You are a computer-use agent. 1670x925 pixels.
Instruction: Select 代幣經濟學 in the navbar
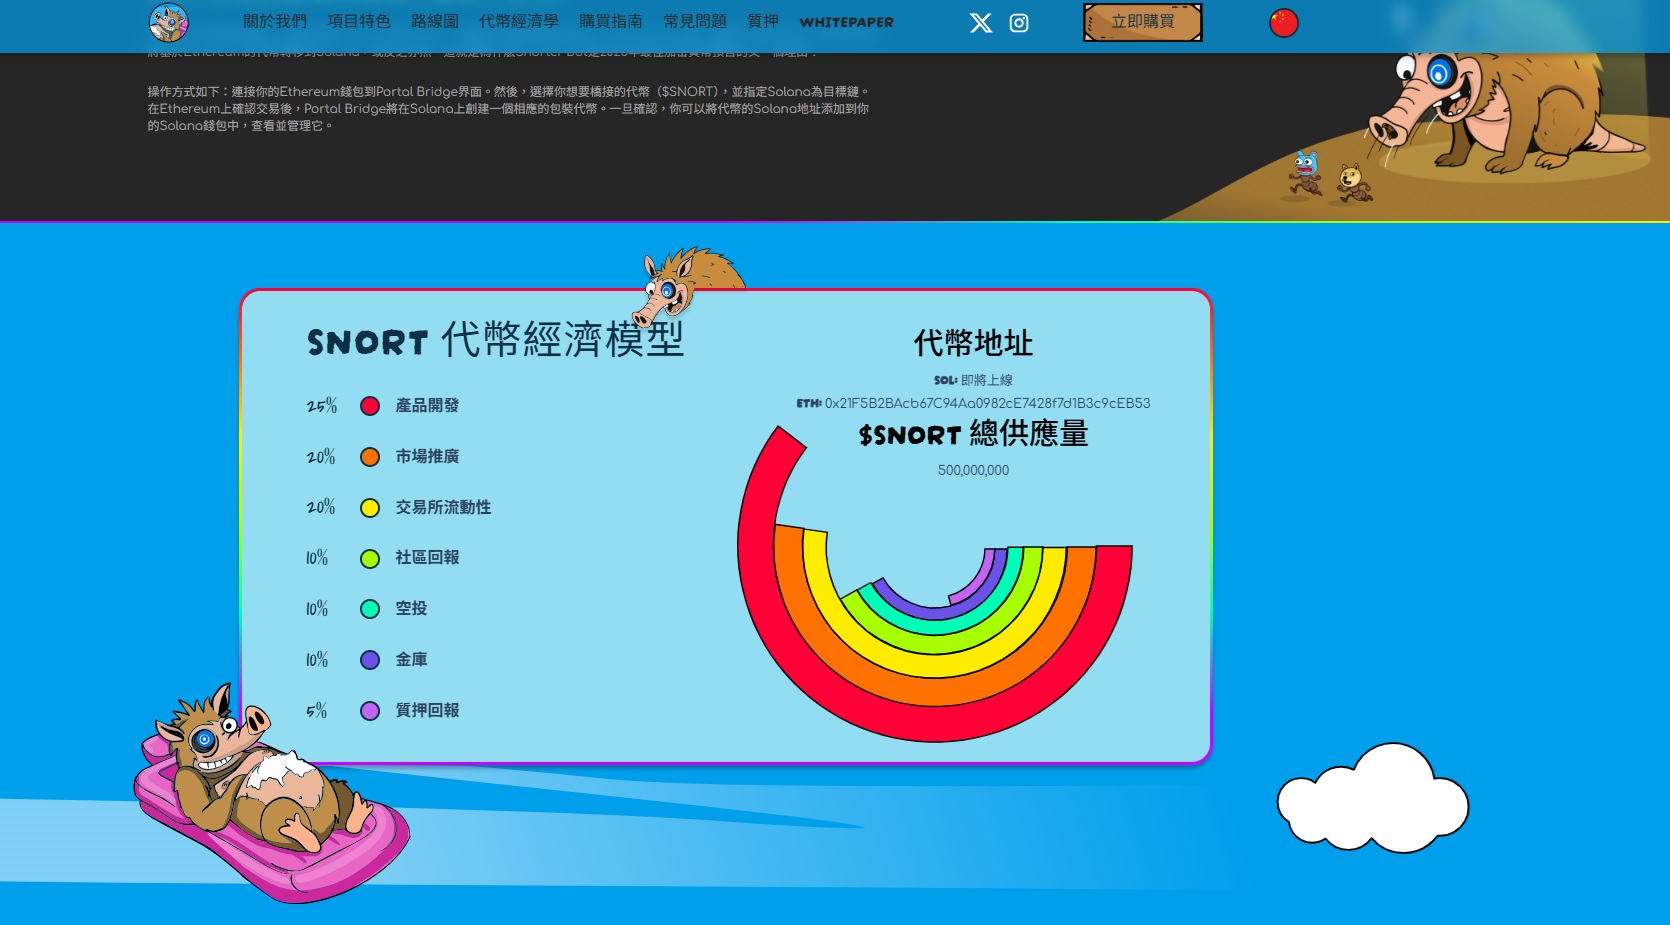coord(519,22)
